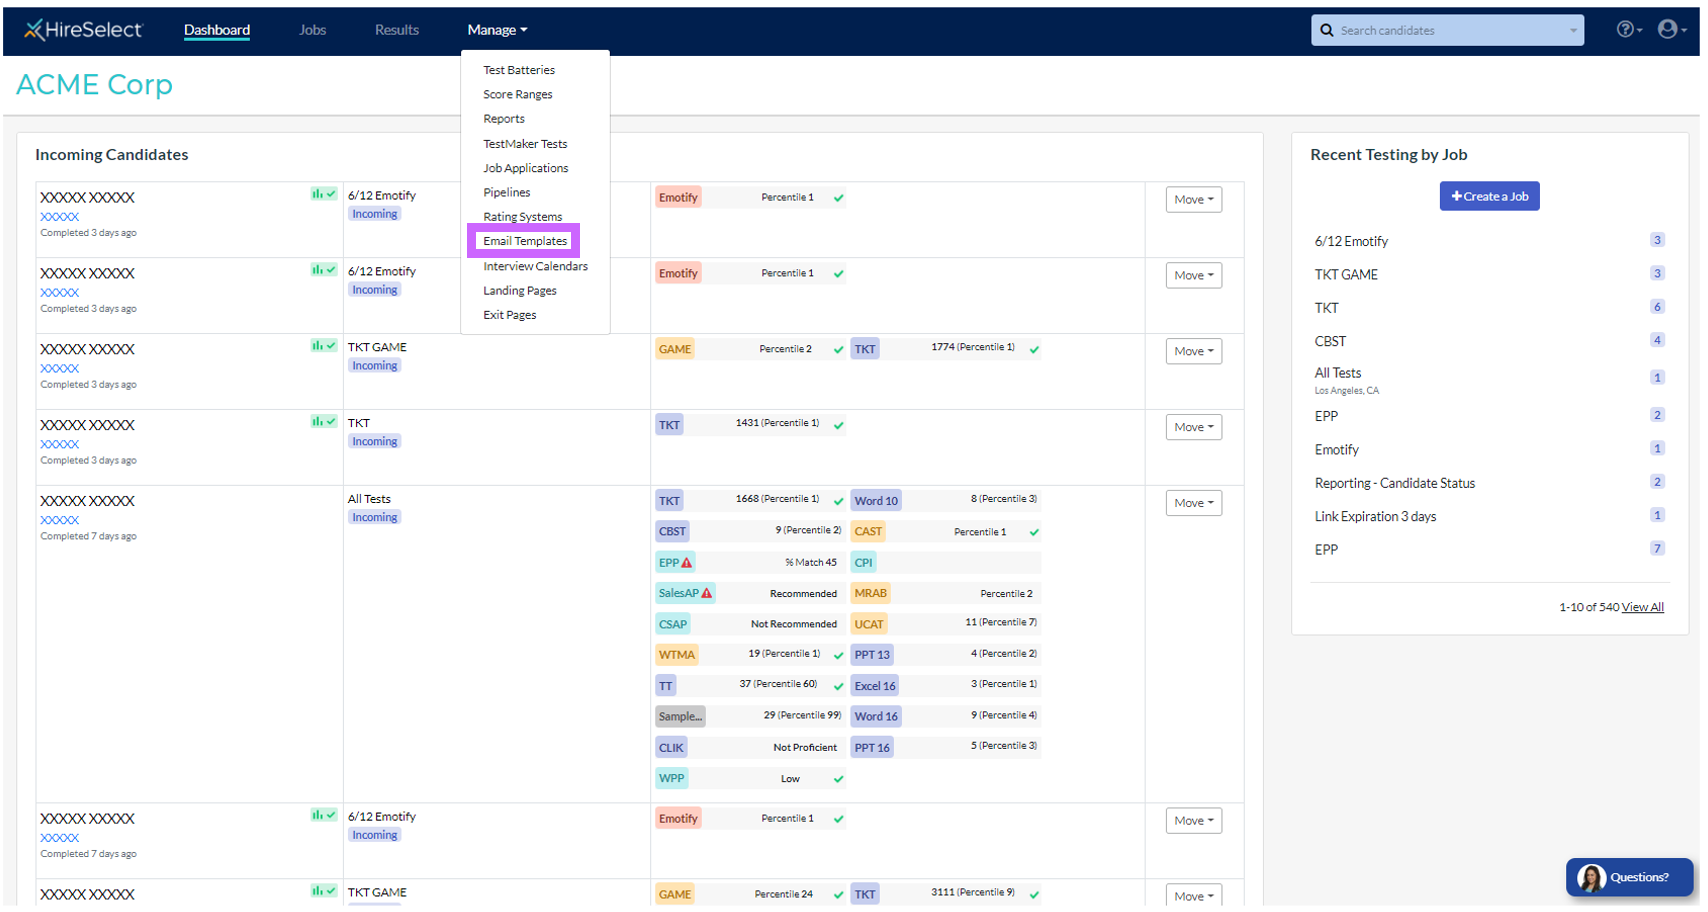1708x912 pixels.
Task: Click the WTMA test badge
Action: (x=677, y=655)
